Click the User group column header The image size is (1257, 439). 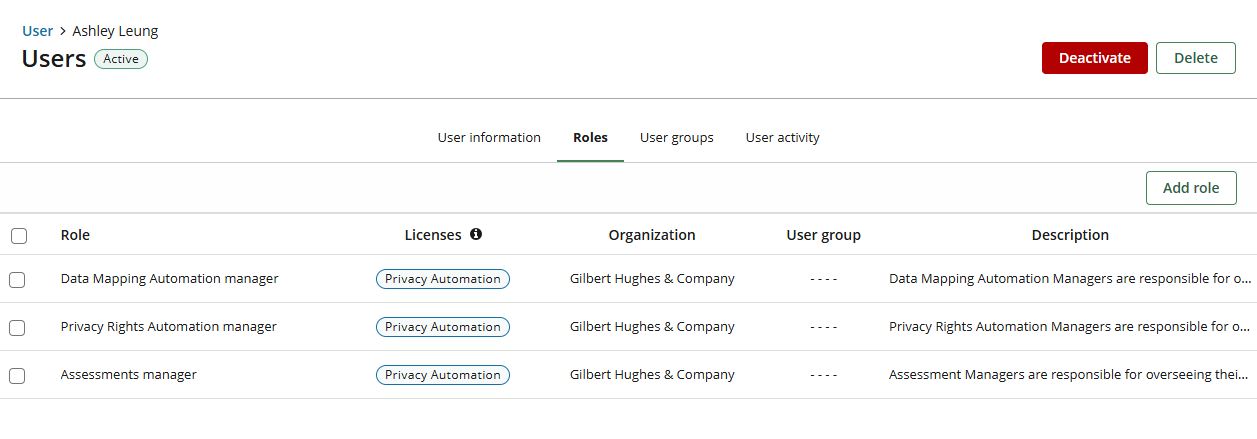[824, 235]
